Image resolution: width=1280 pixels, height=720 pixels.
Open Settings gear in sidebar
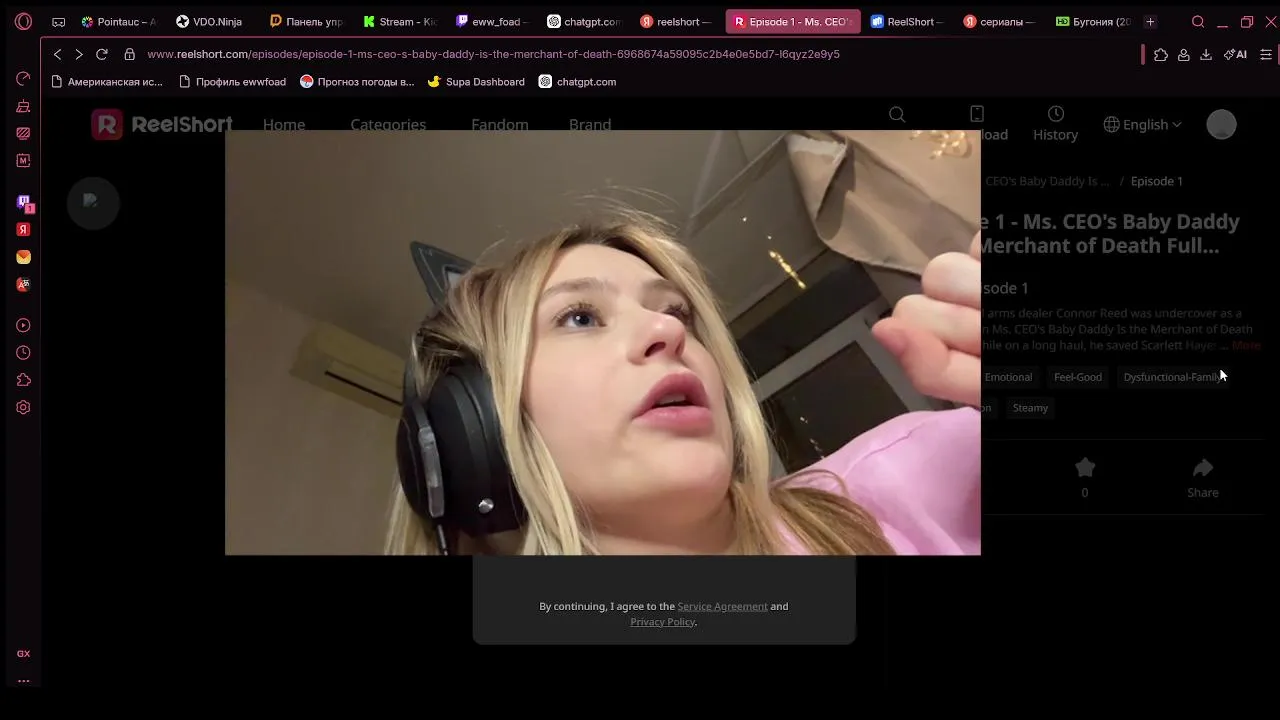(x=23, y=407)
